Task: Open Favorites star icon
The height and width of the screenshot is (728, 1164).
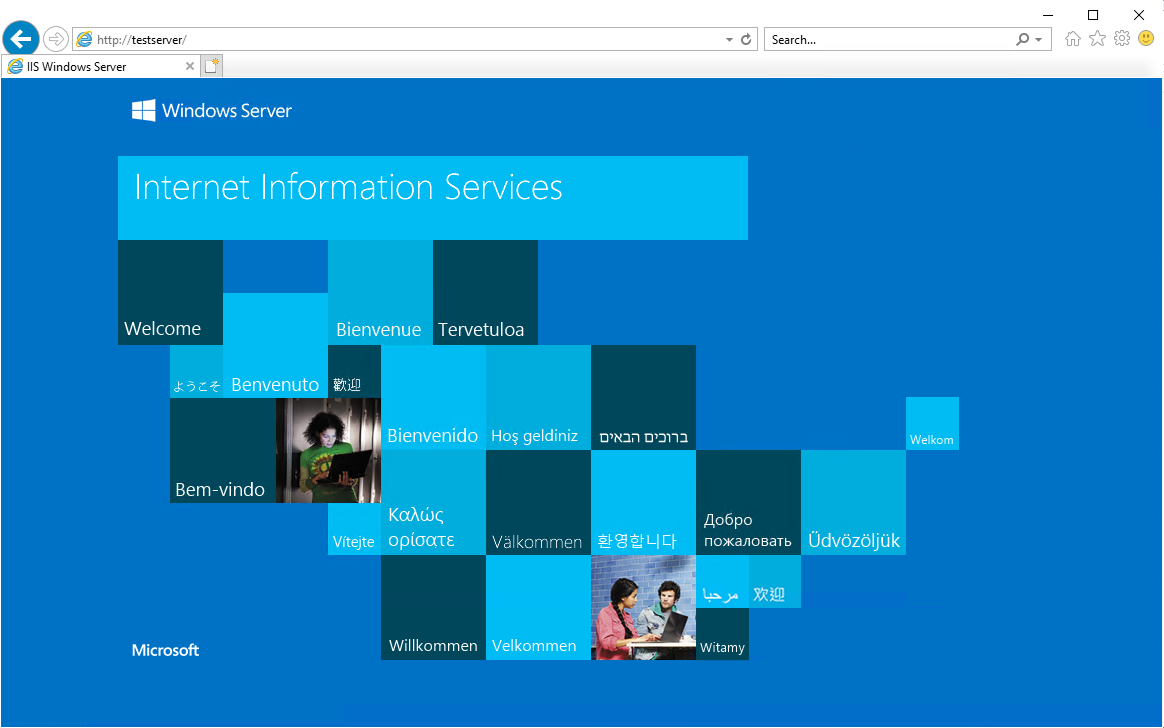Action: coord(1097,39)
